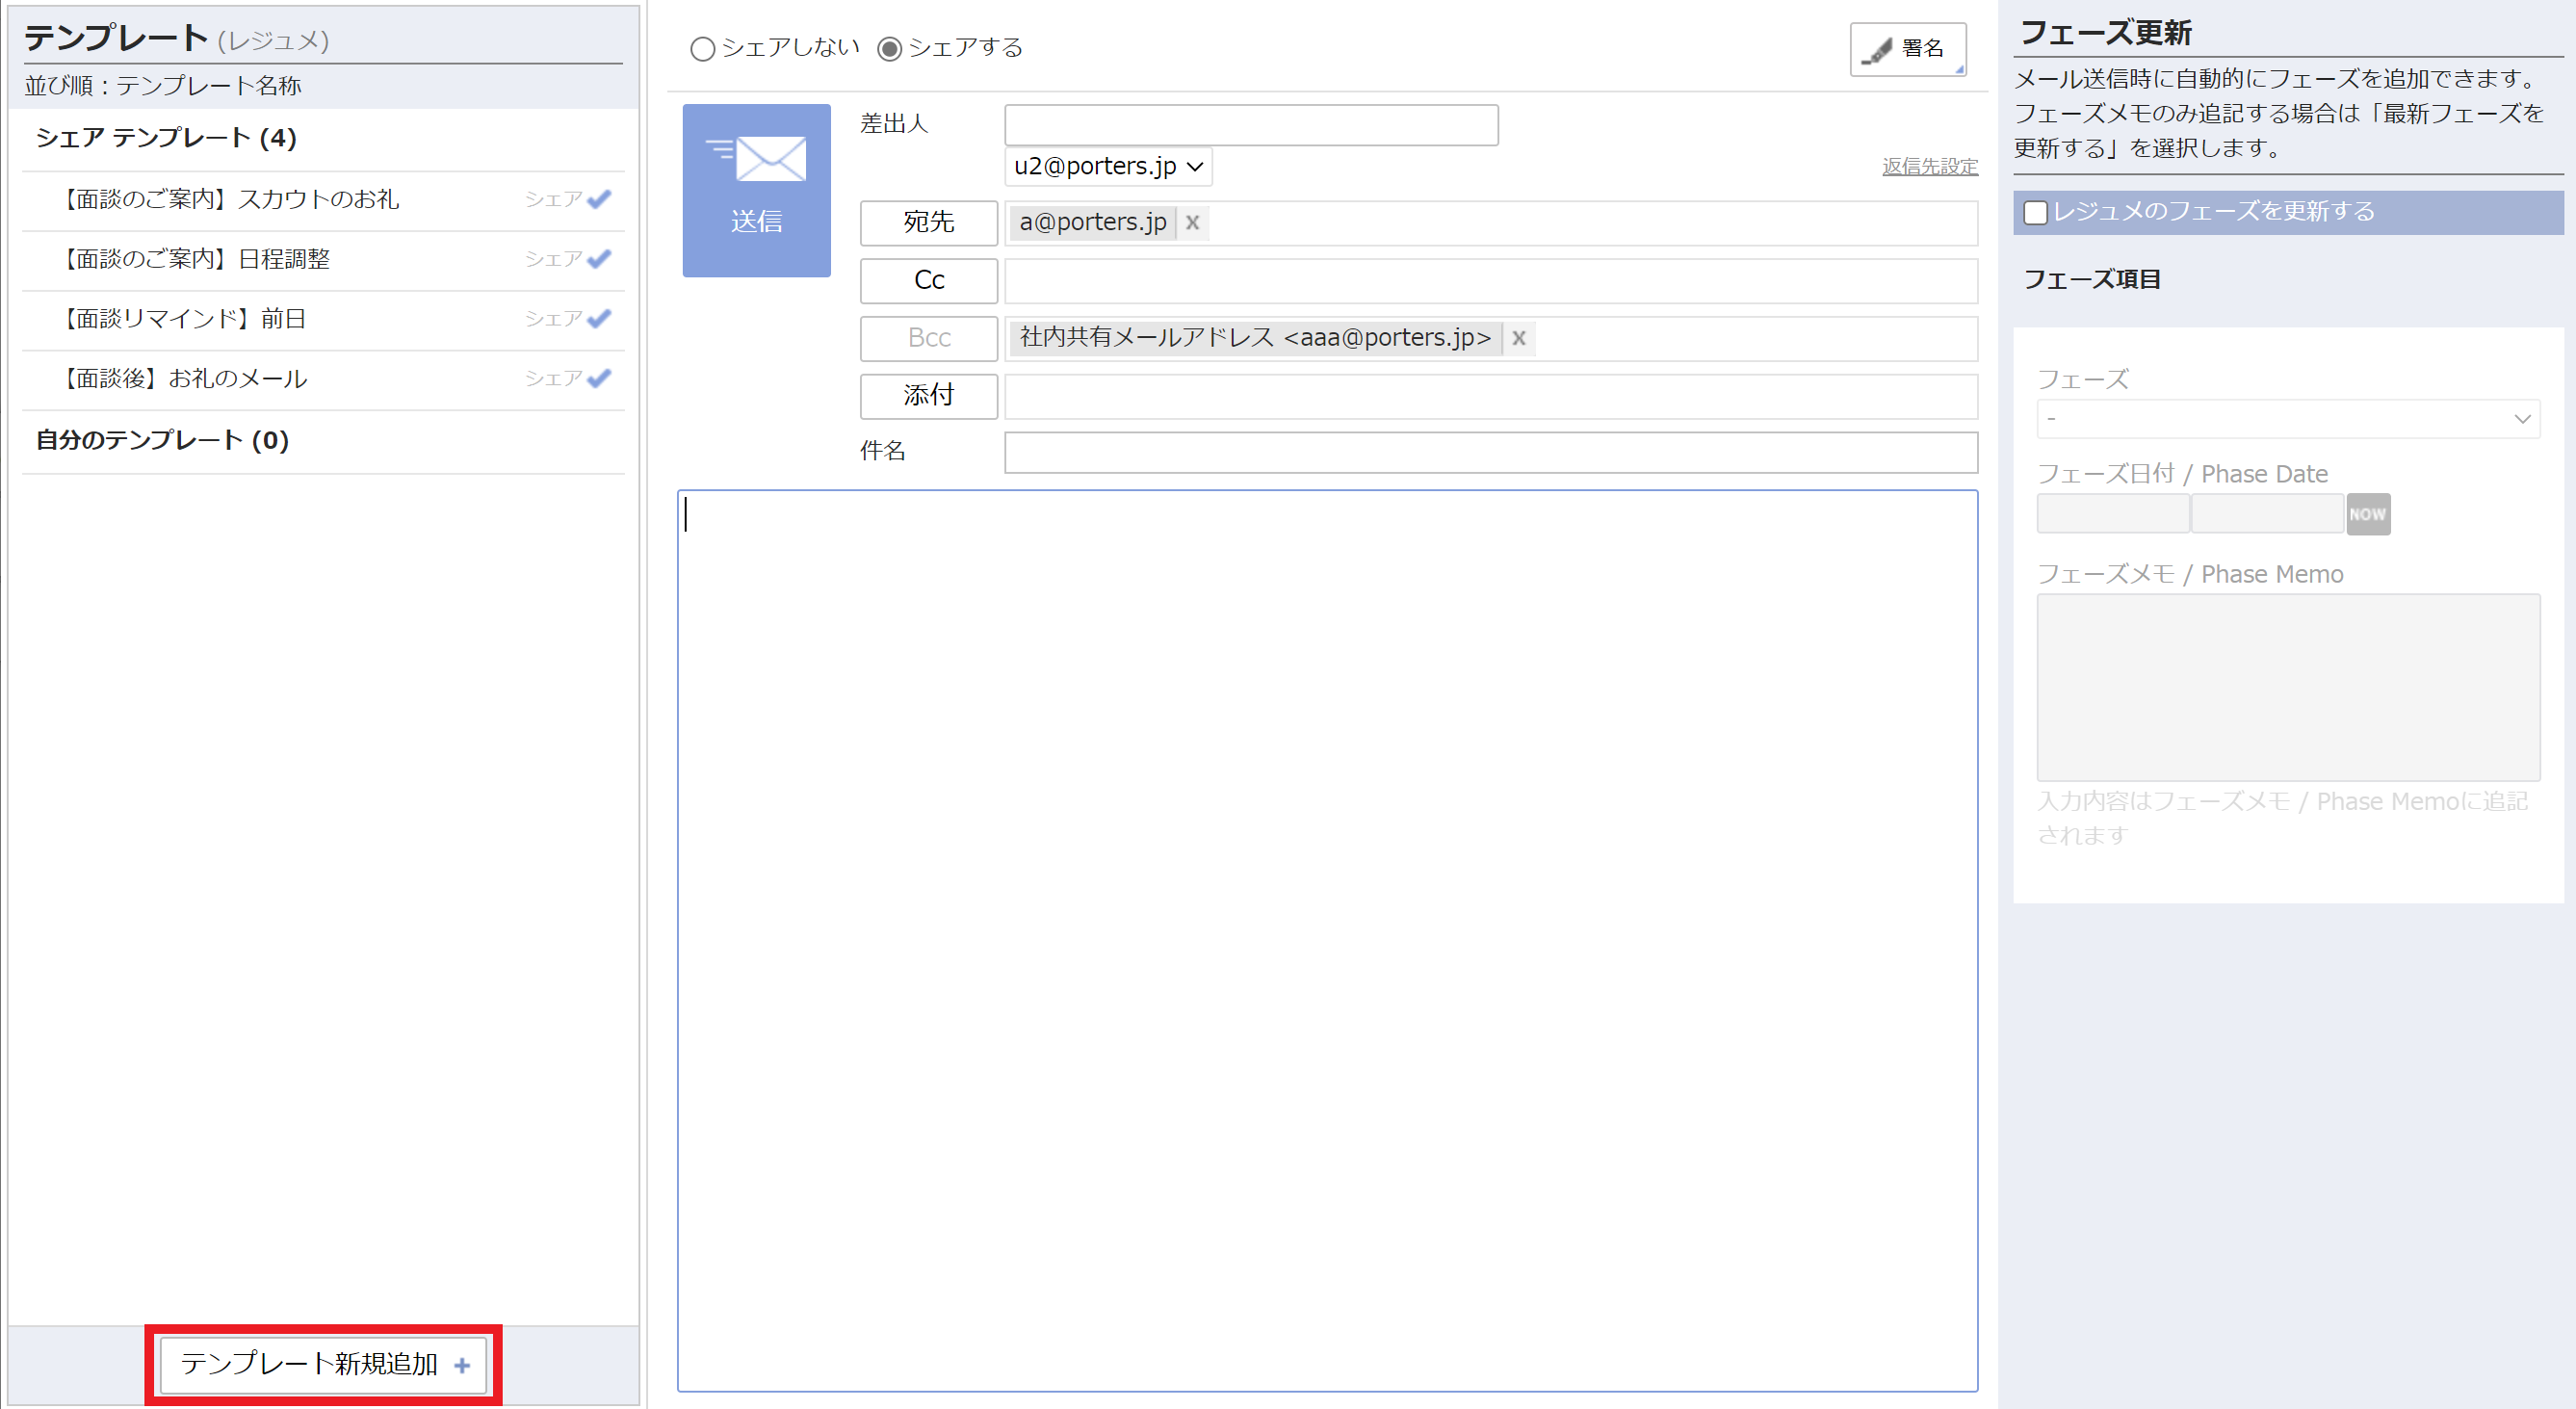Toggle the share checkmark on 【面談後】お礼のメール
The image size is (2576, 1409).
pos(600,378)
